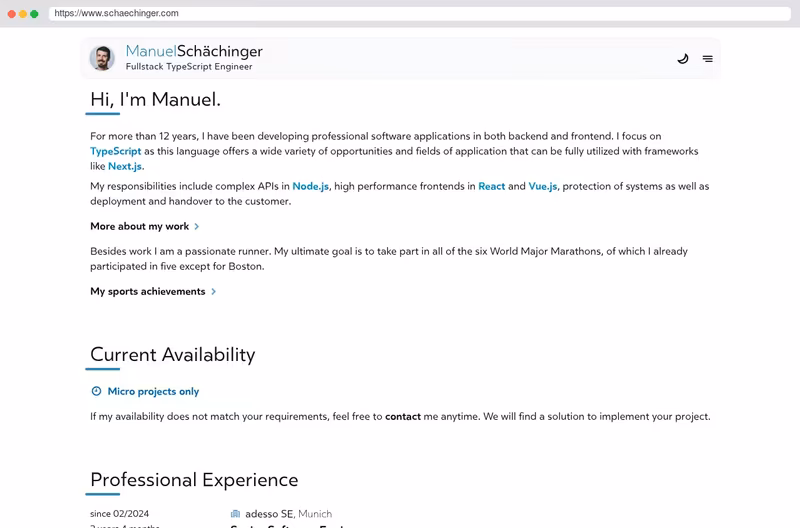
Task: Follow the contact link
Action: [x=403, y=416]
